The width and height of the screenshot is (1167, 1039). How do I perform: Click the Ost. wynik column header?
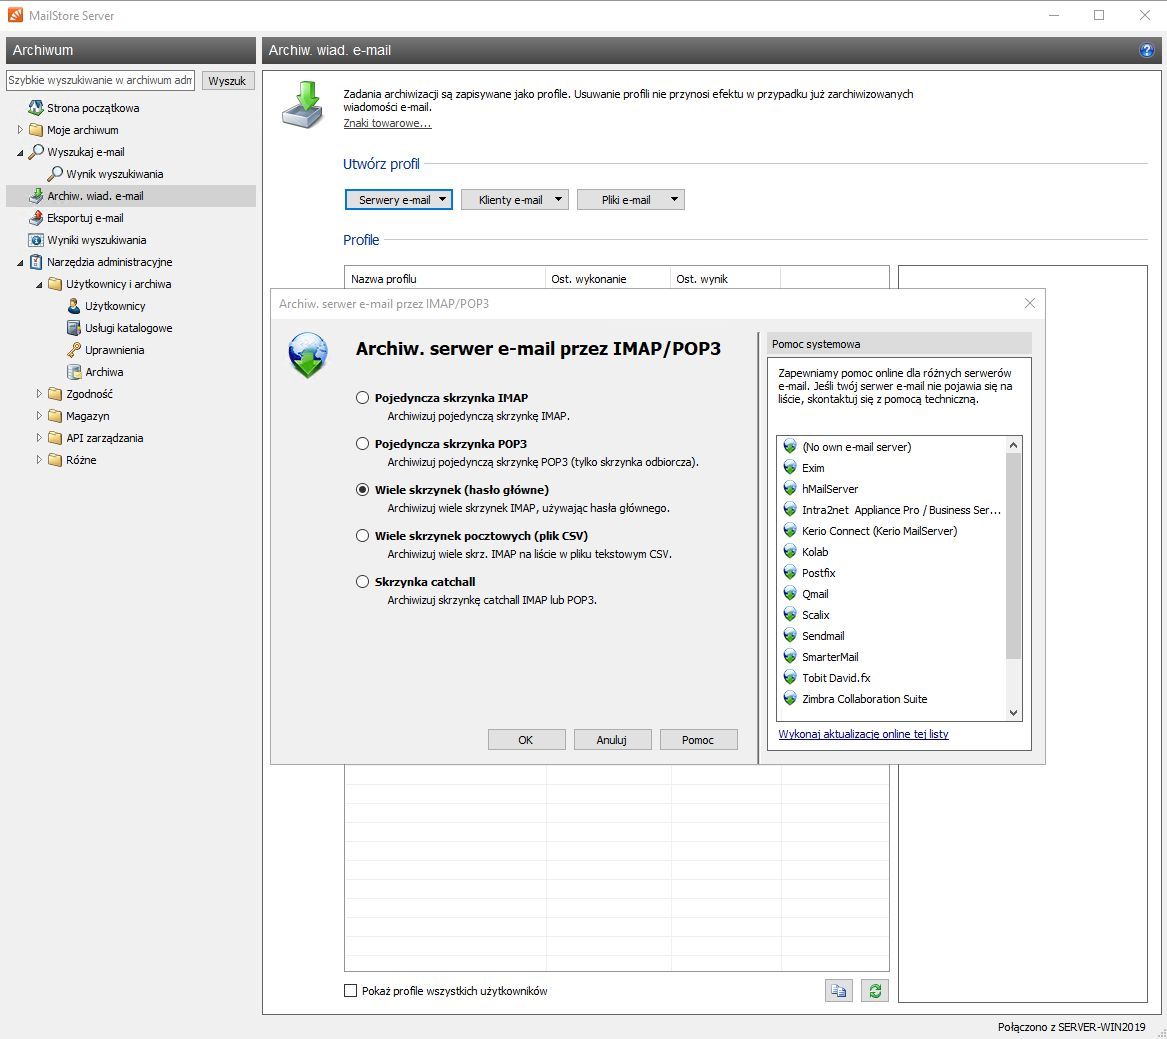pos(726,278)
